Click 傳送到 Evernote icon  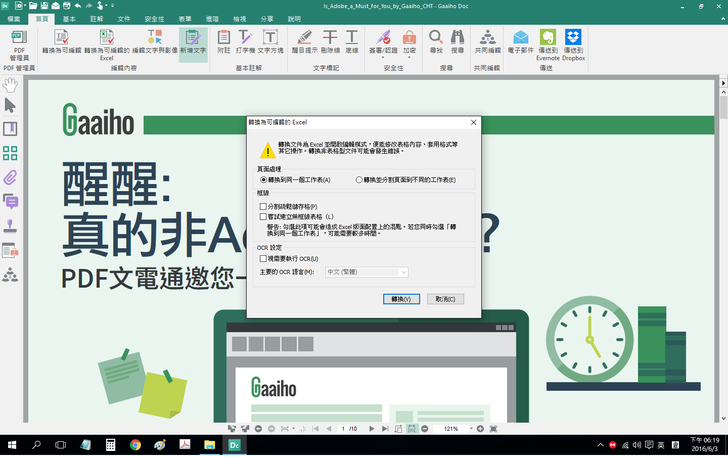coord(547,43)
